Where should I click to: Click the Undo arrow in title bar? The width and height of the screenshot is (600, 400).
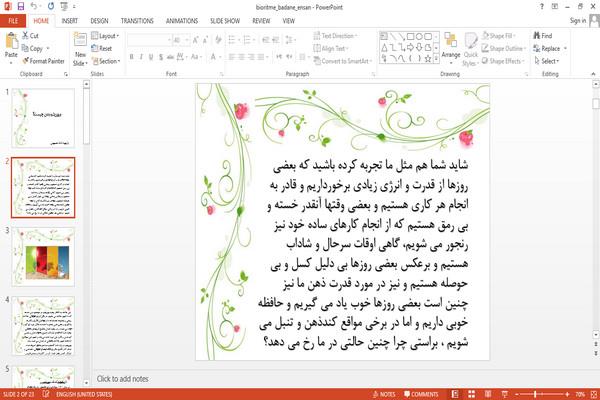tap(34, 7)
